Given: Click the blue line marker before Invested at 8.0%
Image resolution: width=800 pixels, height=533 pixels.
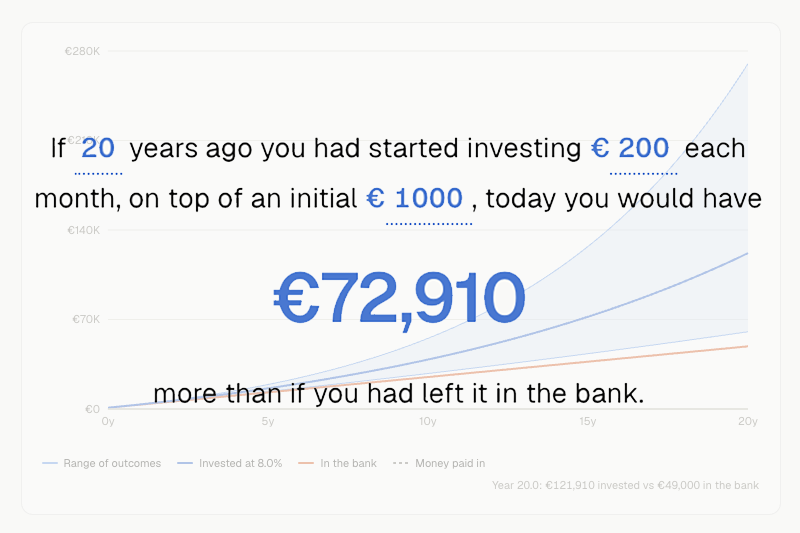Looking at the screenshot, I should (x=185, y=463).
